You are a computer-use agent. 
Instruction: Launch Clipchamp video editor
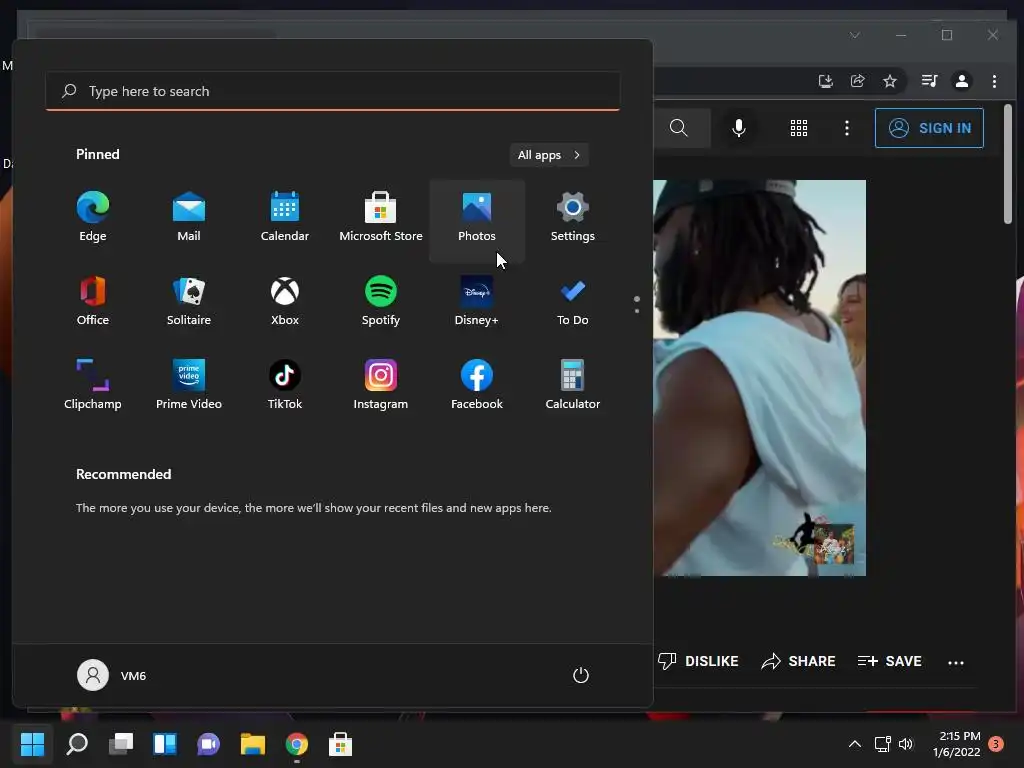93,385
